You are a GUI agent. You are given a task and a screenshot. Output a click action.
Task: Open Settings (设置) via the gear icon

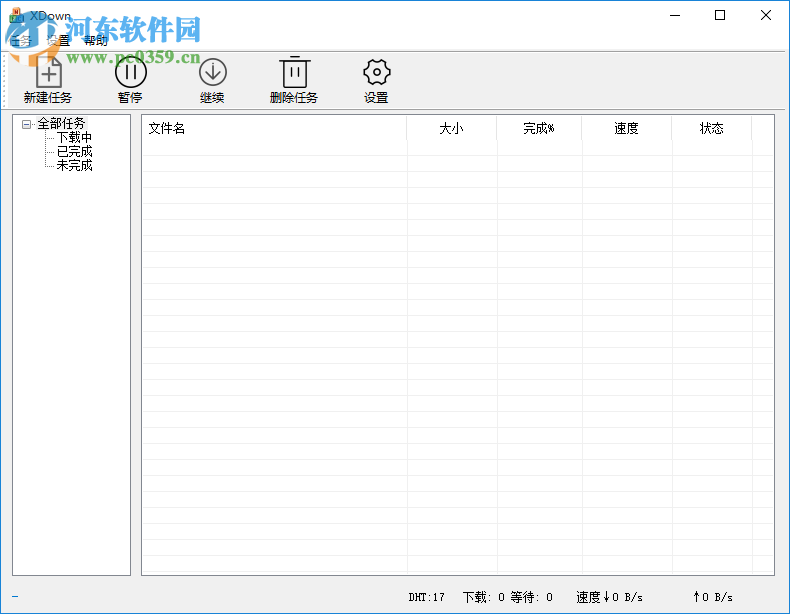(x=376, y=72)
